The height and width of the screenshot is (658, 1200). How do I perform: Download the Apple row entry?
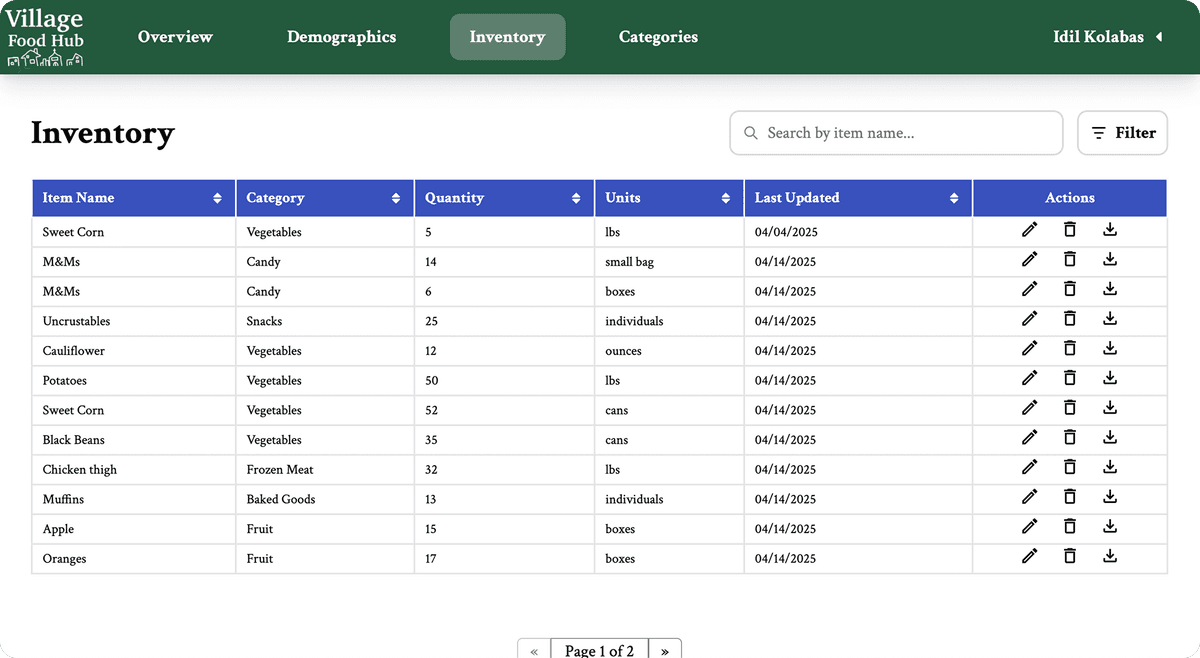(1109, 527)
